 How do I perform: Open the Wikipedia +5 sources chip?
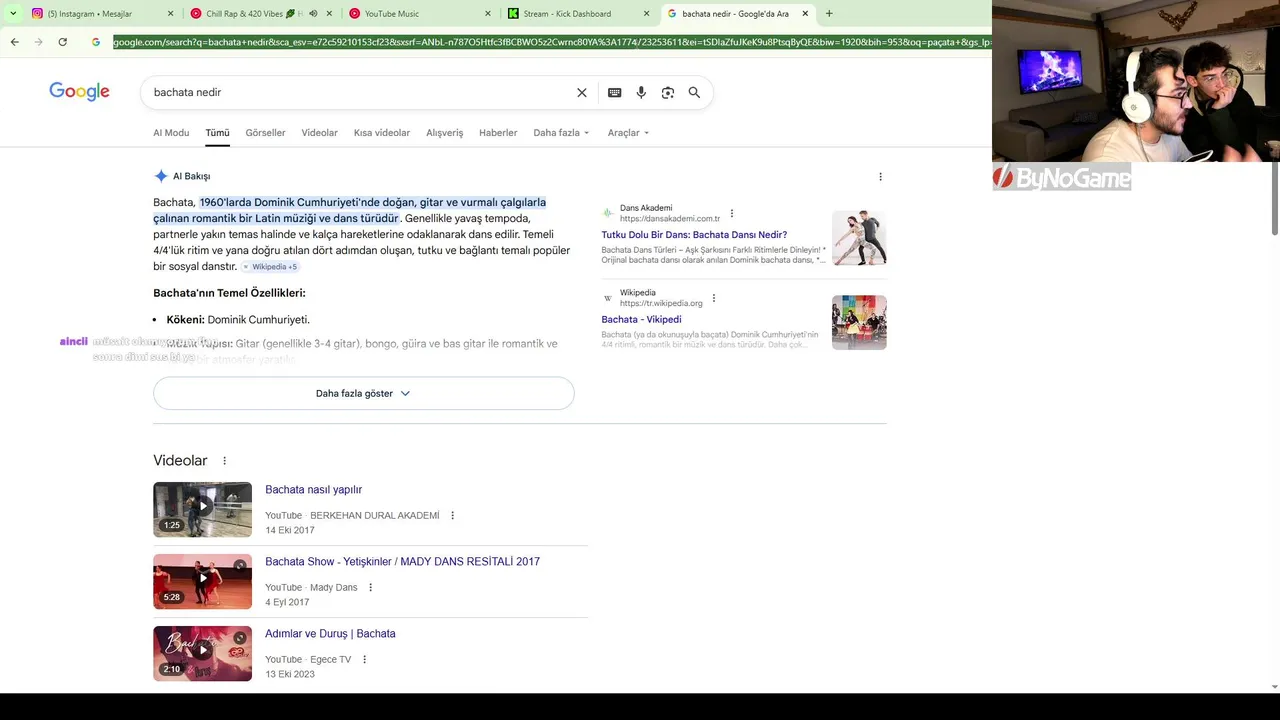pos(270,267)
